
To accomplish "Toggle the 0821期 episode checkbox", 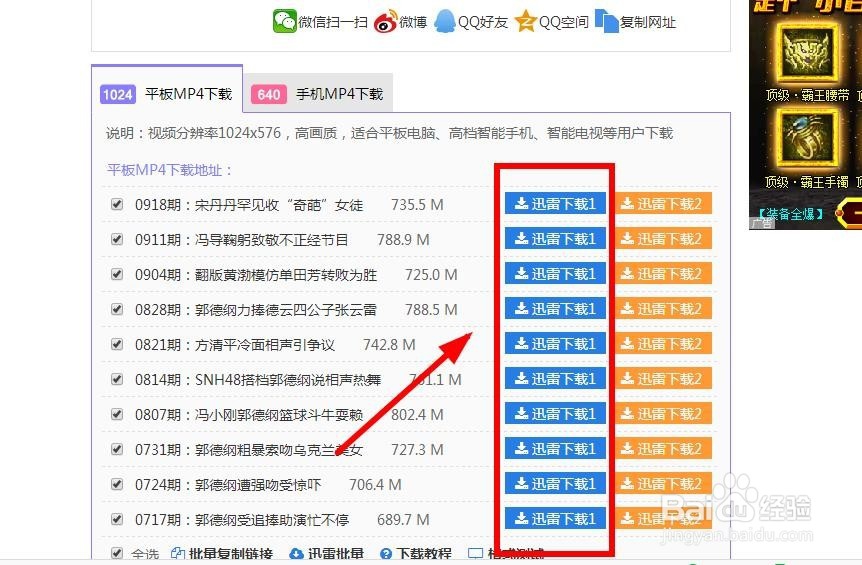I will click(x=117, y=344).
